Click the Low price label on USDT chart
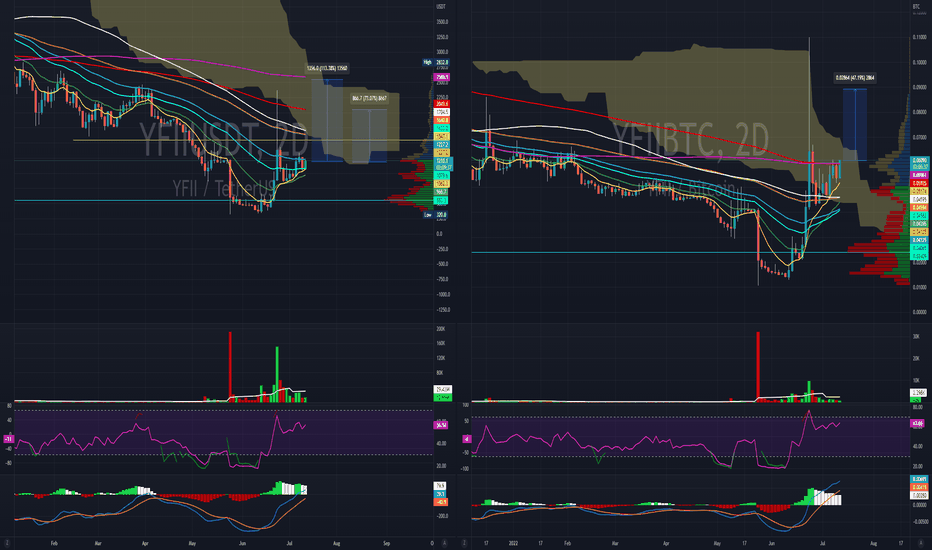The height and width of the screenshot is (550, 932). [437, 215]
